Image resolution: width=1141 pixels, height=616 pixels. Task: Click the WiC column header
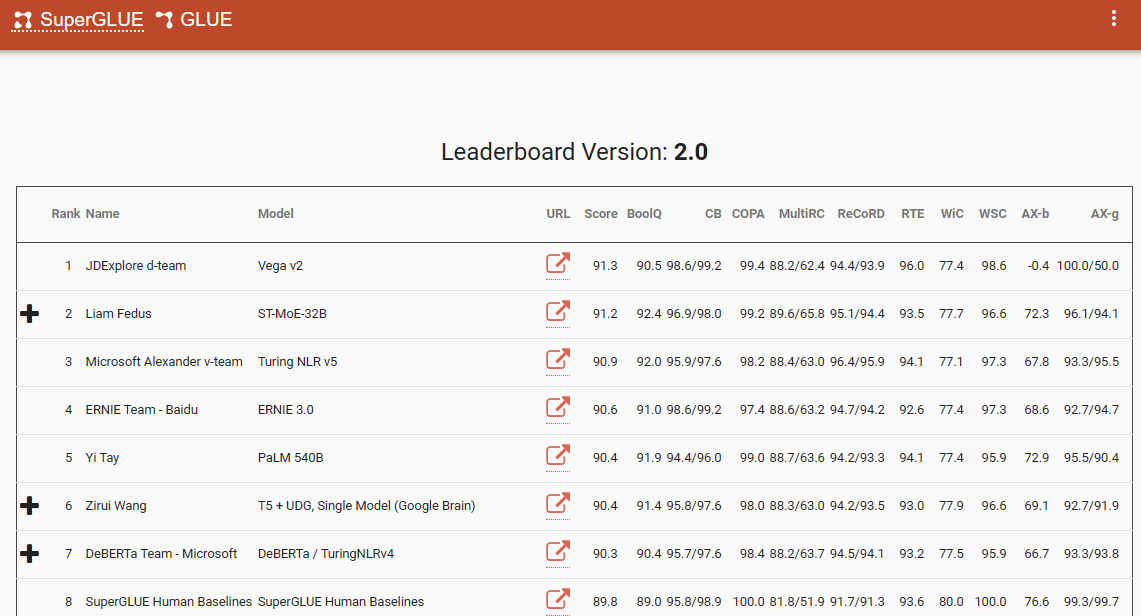coord(952,214)
